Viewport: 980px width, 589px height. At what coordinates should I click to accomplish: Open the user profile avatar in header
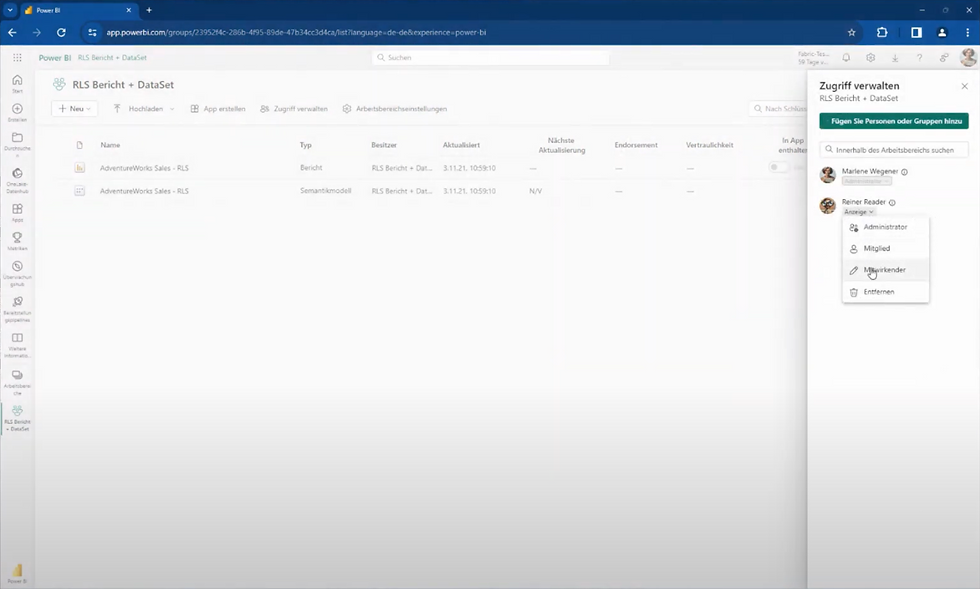click(969, 58)
